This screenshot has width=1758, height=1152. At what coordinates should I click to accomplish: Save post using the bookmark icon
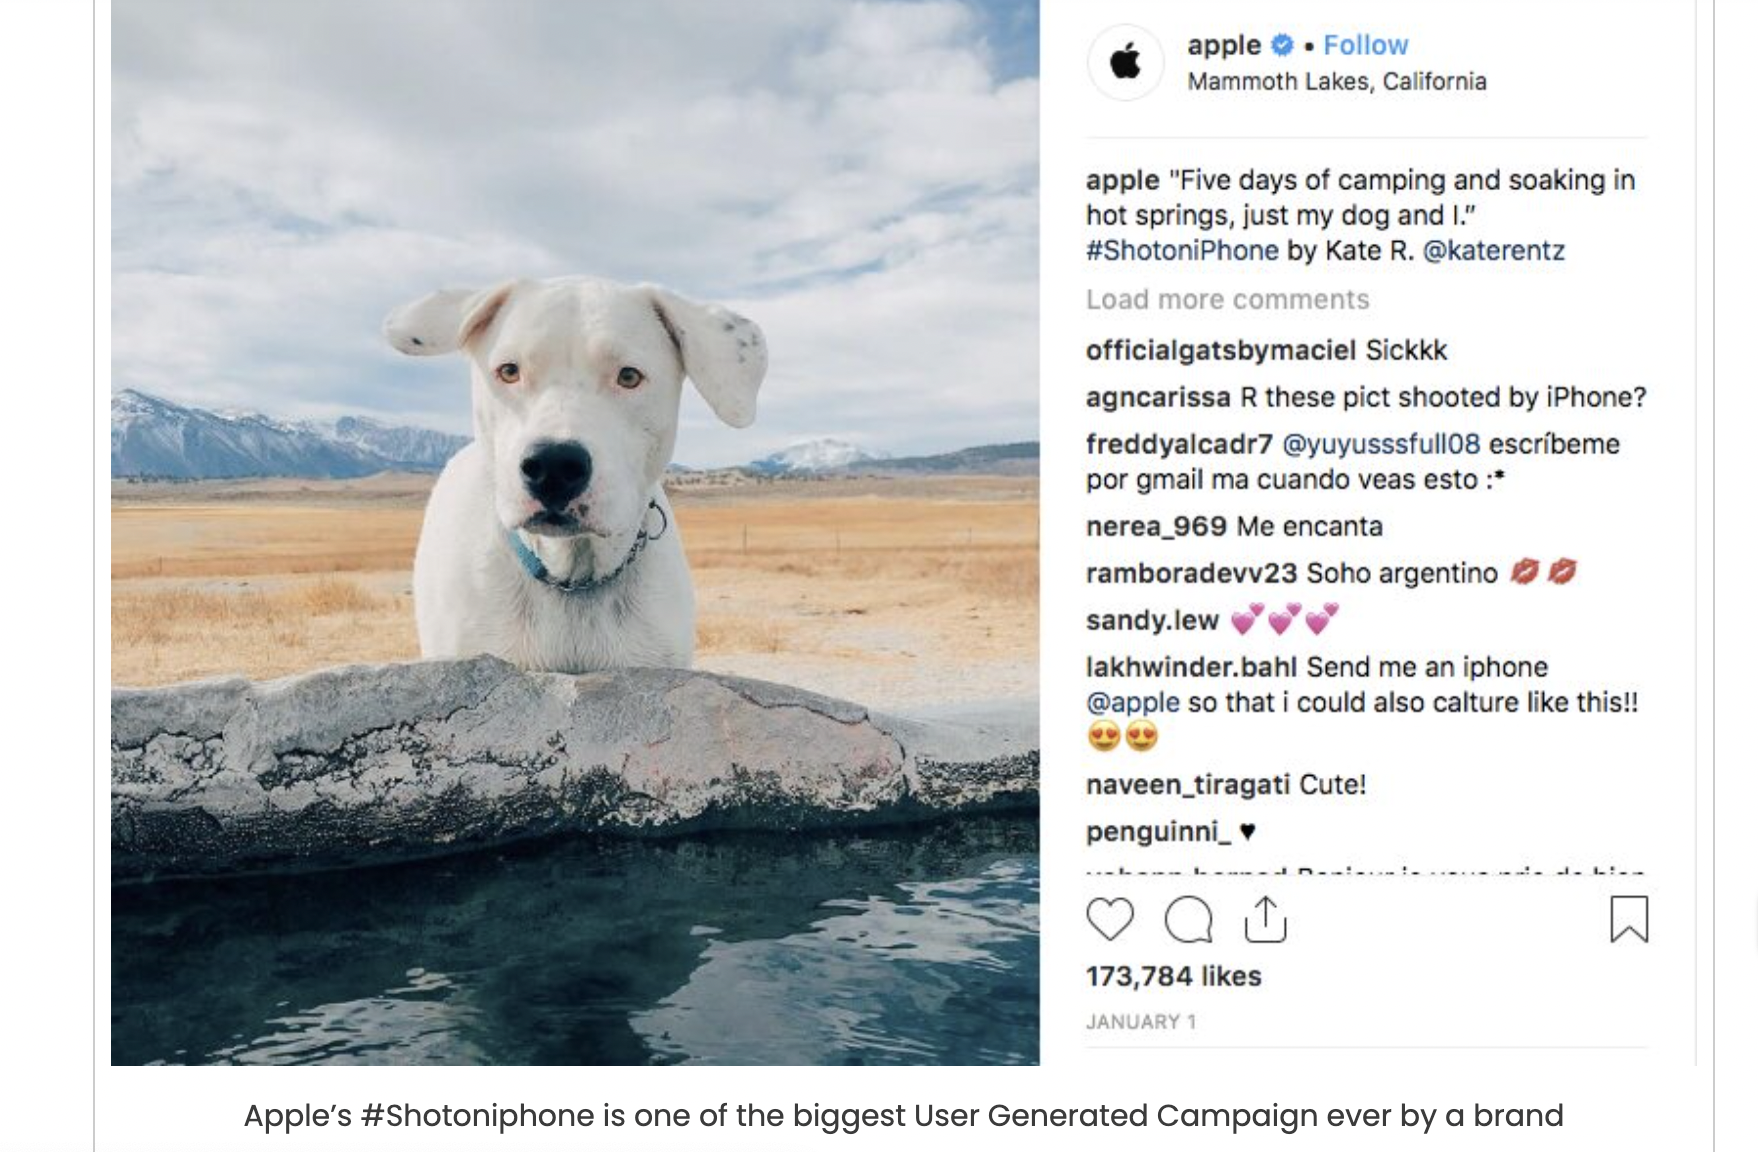(1629, 919)
